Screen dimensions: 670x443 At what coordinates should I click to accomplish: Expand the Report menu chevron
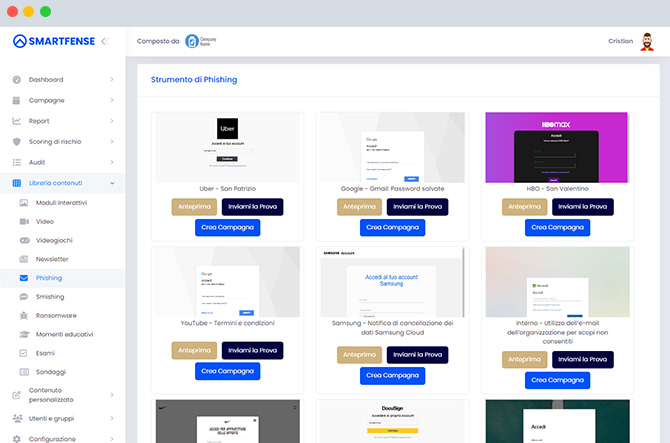112,121
